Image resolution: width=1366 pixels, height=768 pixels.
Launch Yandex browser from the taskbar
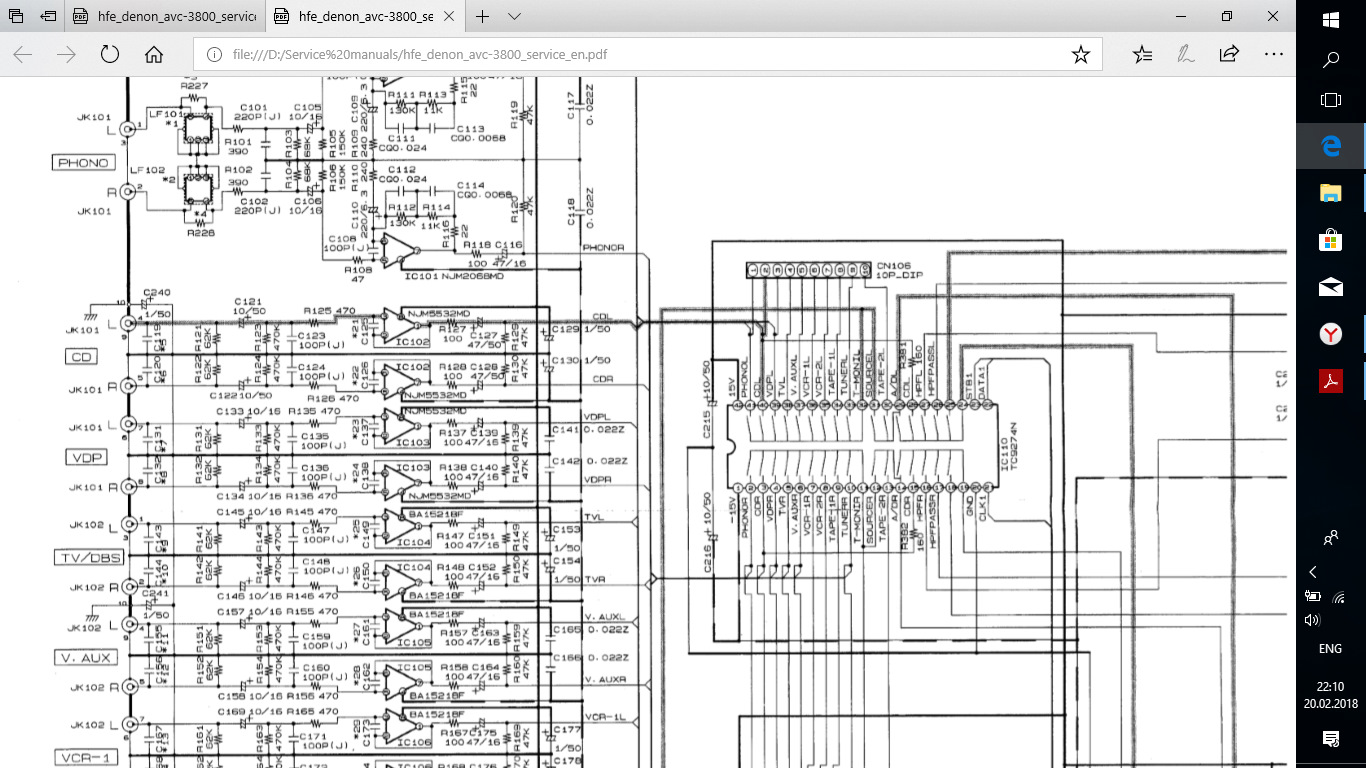[1331, 334]
